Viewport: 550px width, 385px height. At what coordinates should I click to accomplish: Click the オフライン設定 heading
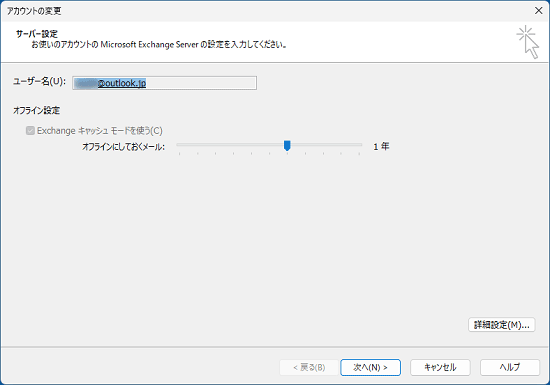click(x=36, y=110)
